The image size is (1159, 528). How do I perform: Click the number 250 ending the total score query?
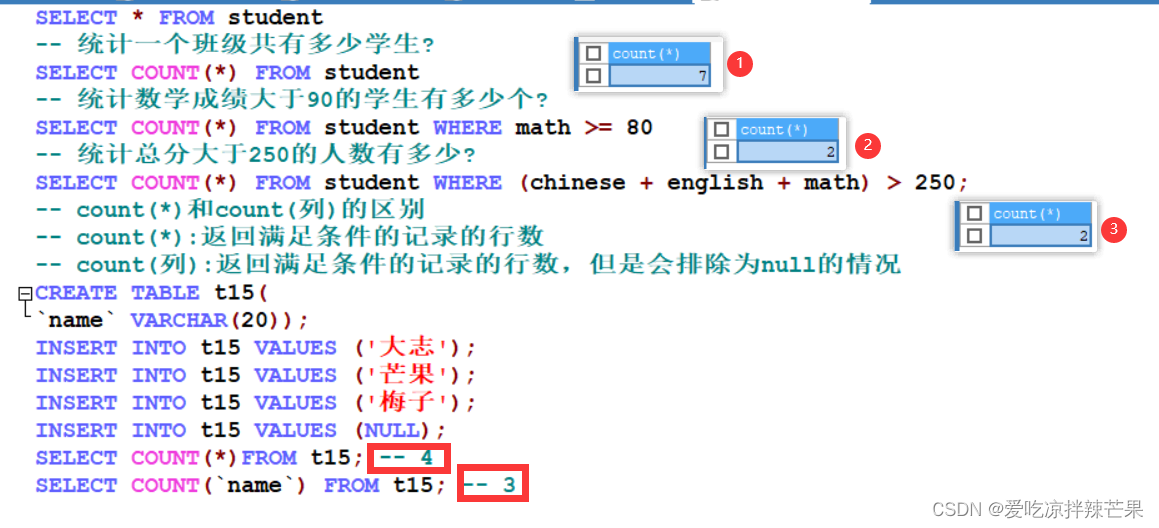pos(935,183)
